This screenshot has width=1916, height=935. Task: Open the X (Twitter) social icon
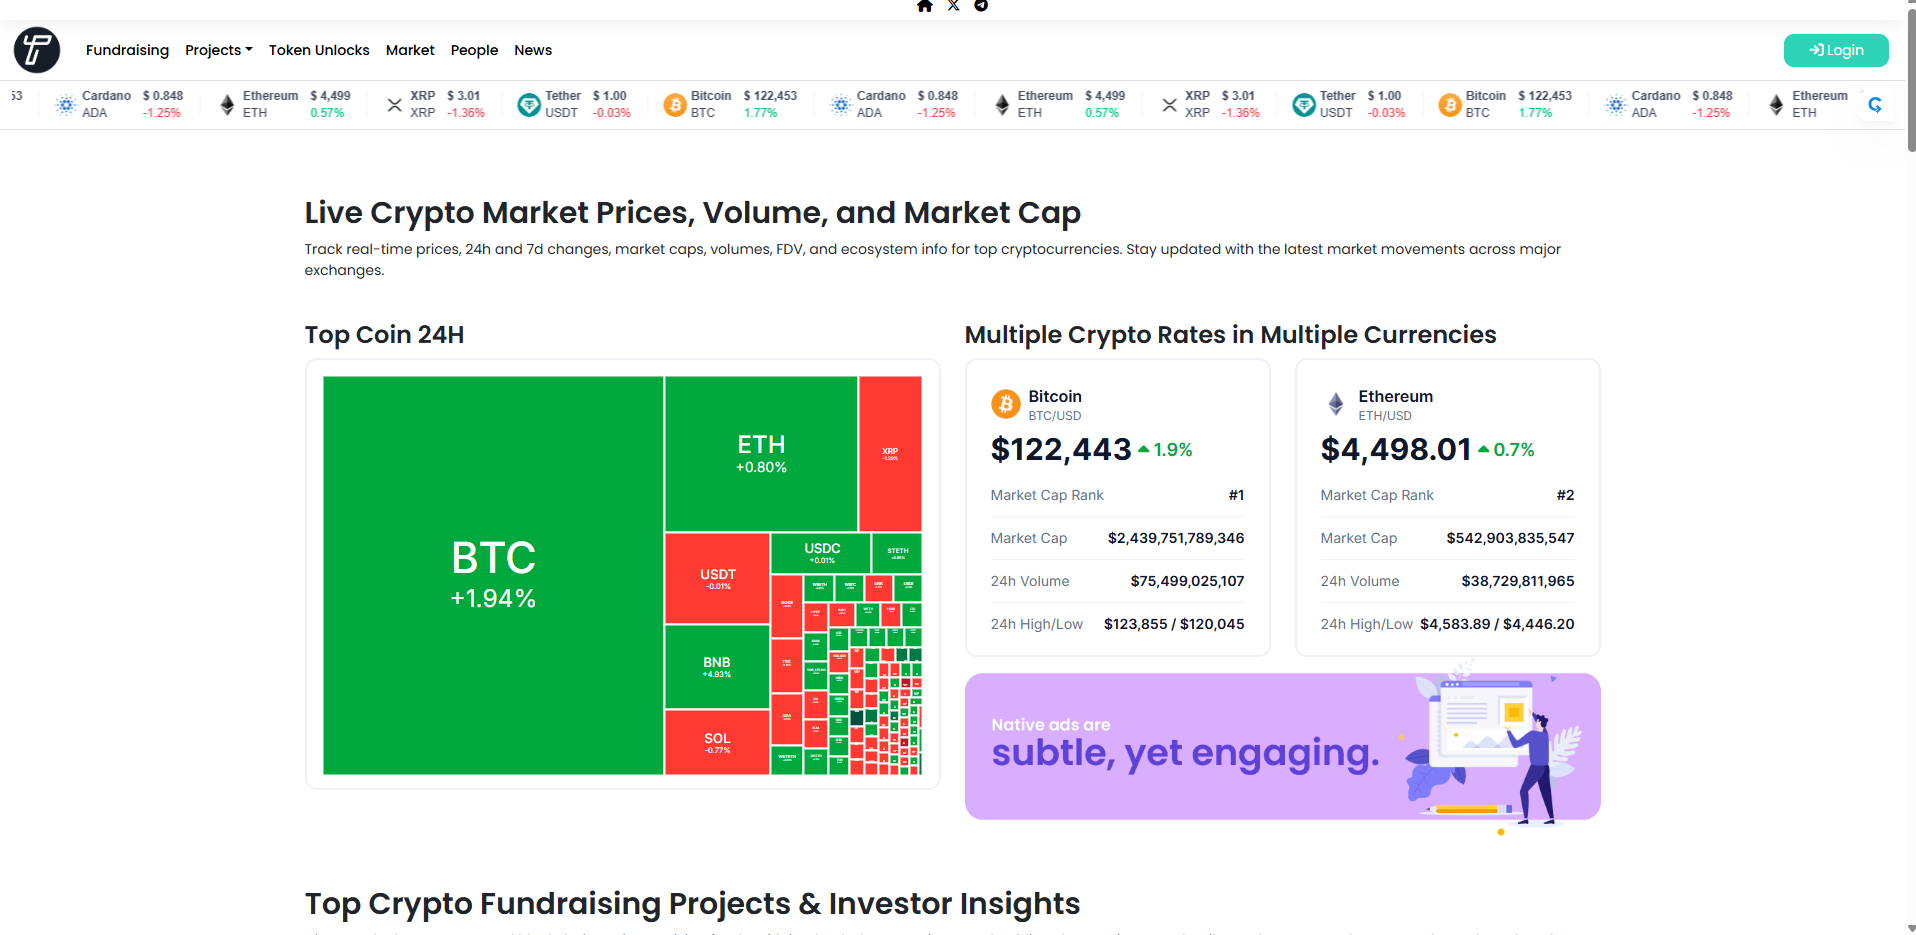click(954, 6)
